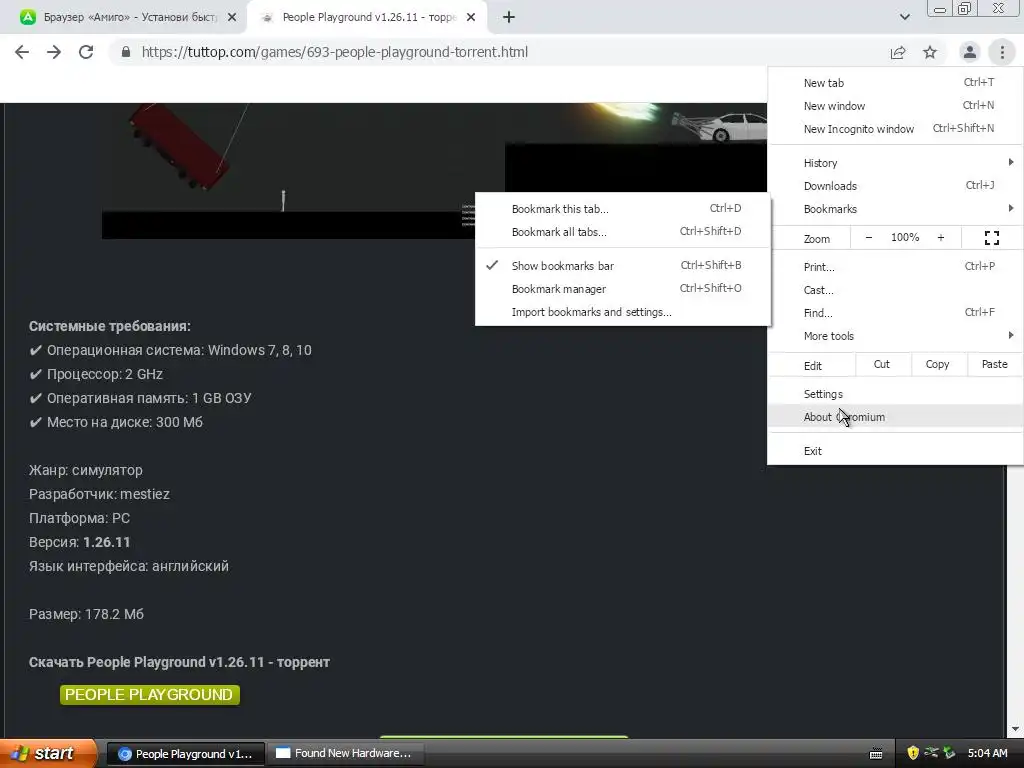Choose New window from menu
This screenshot has height=768, width=1024.
[895, 106]
